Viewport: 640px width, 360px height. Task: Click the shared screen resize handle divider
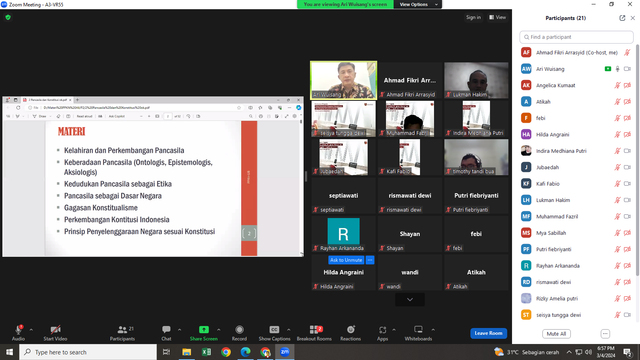[306, 176]
